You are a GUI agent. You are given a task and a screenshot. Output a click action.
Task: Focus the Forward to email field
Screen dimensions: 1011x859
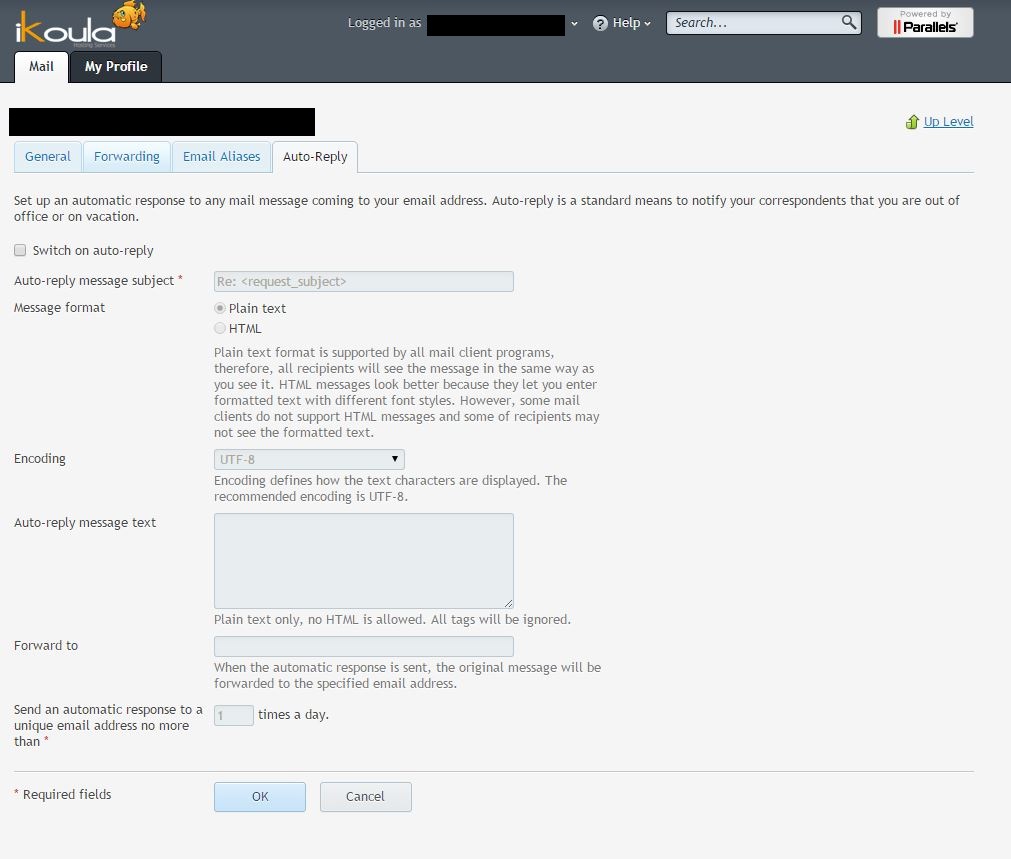364,646
